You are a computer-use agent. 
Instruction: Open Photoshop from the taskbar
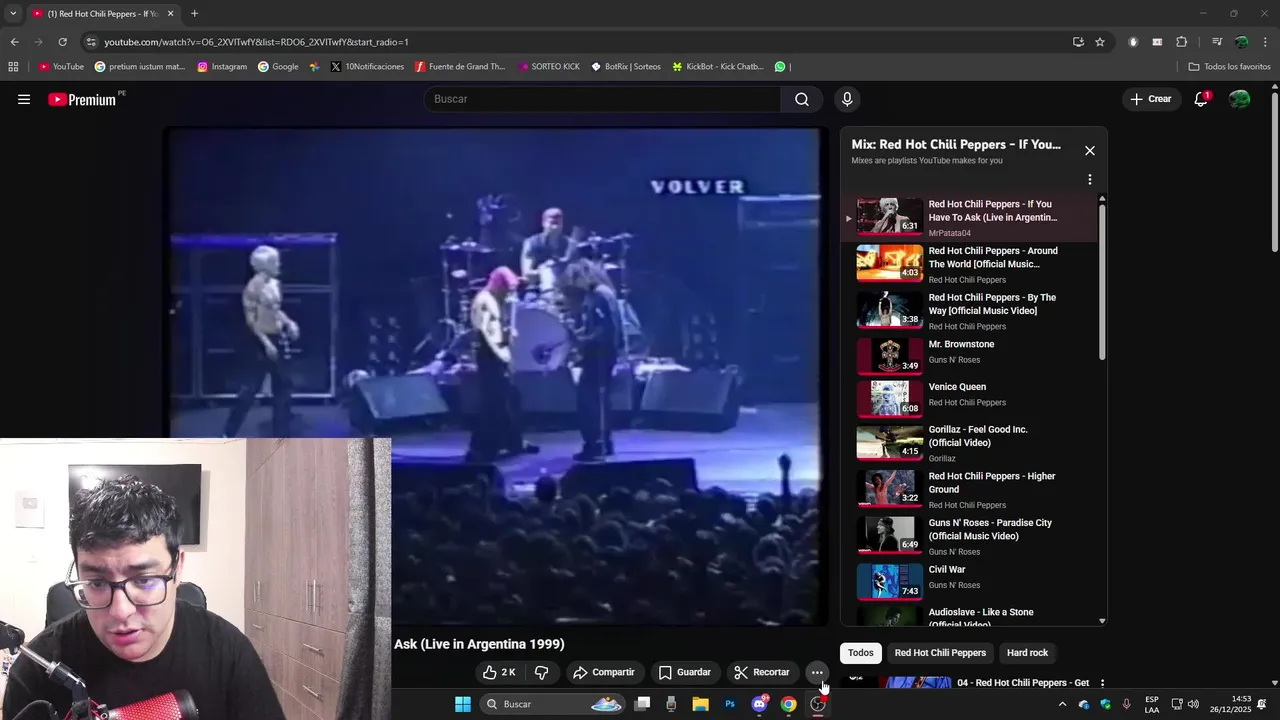coord(730,704)
